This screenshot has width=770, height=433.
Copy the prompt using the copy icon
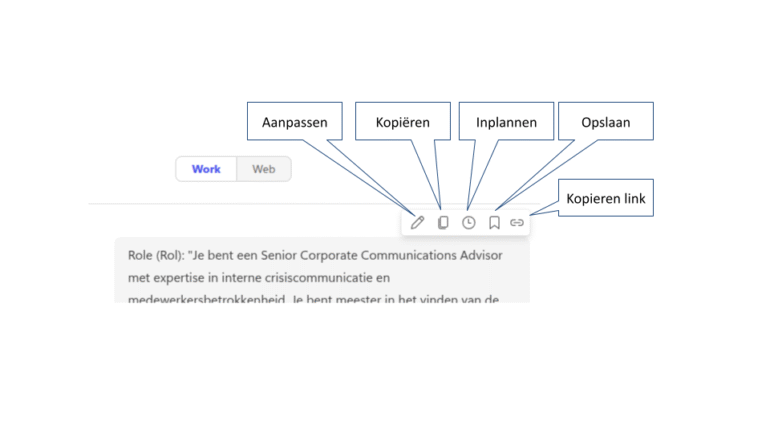pos(443,222)
